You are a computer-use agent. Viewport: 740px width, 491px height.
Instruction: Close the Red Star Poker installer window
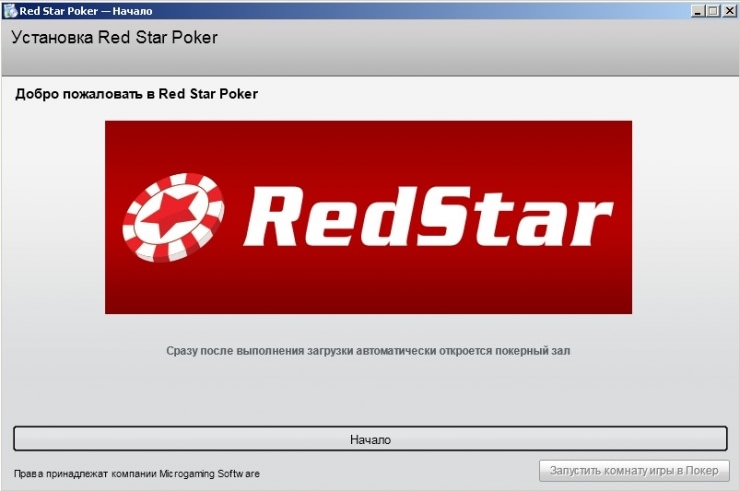tap(729, 10)
